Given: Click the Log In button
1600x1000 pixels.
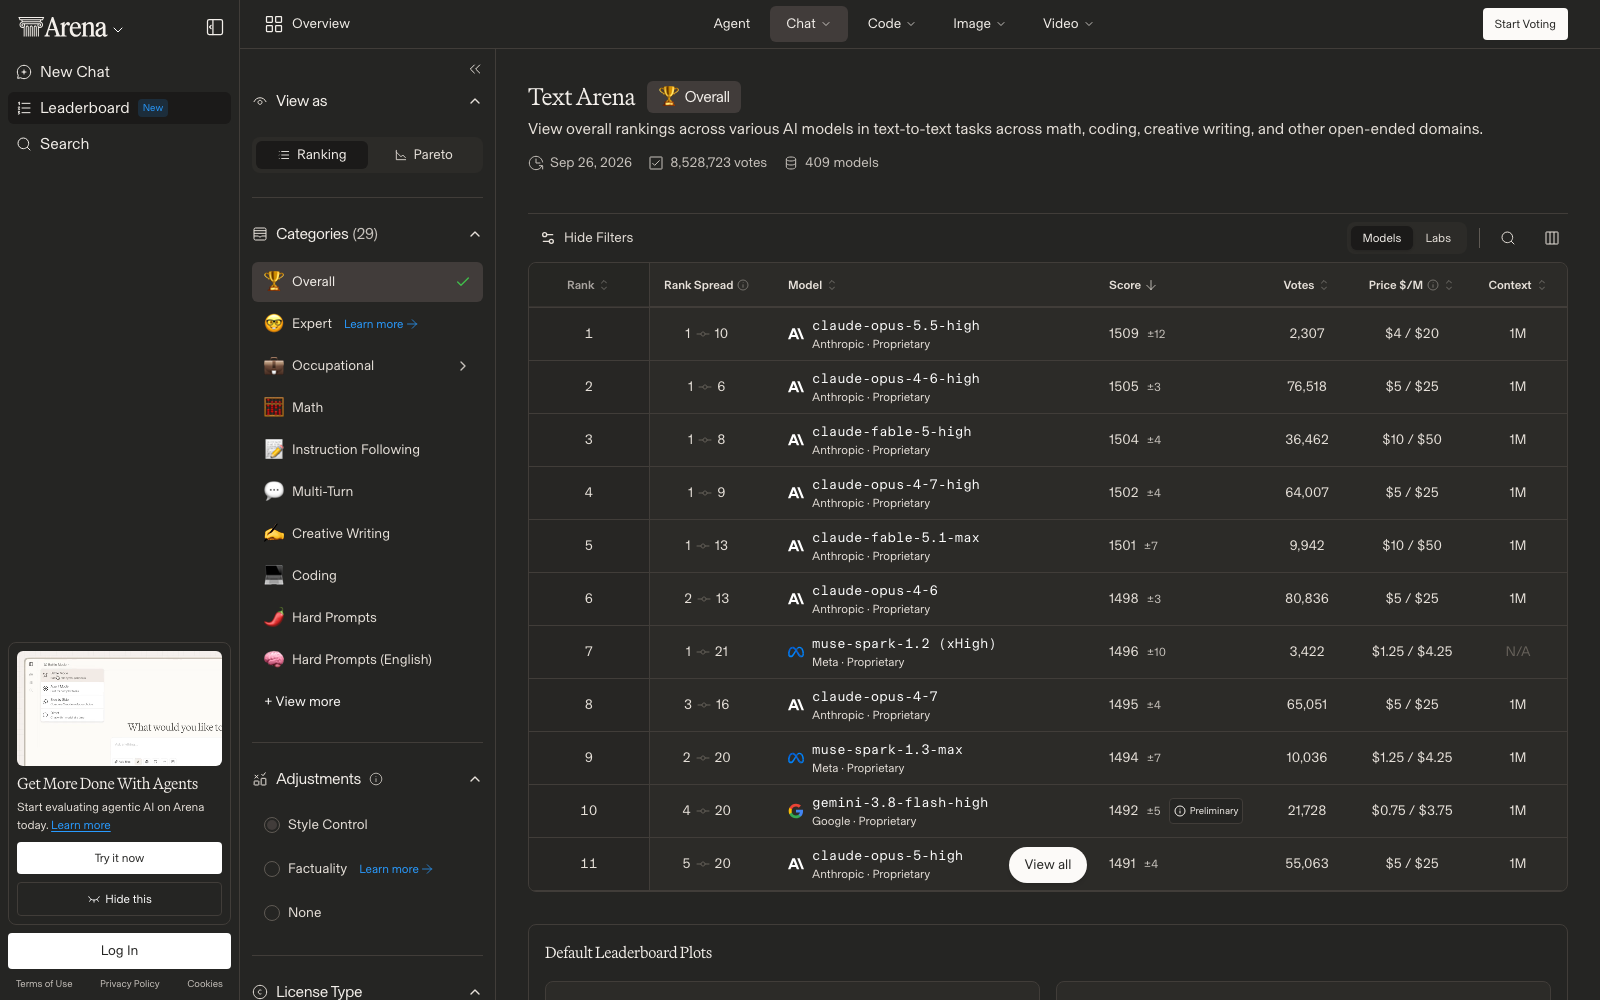Looking at the screenshot, I should click(x=119, y=951).
